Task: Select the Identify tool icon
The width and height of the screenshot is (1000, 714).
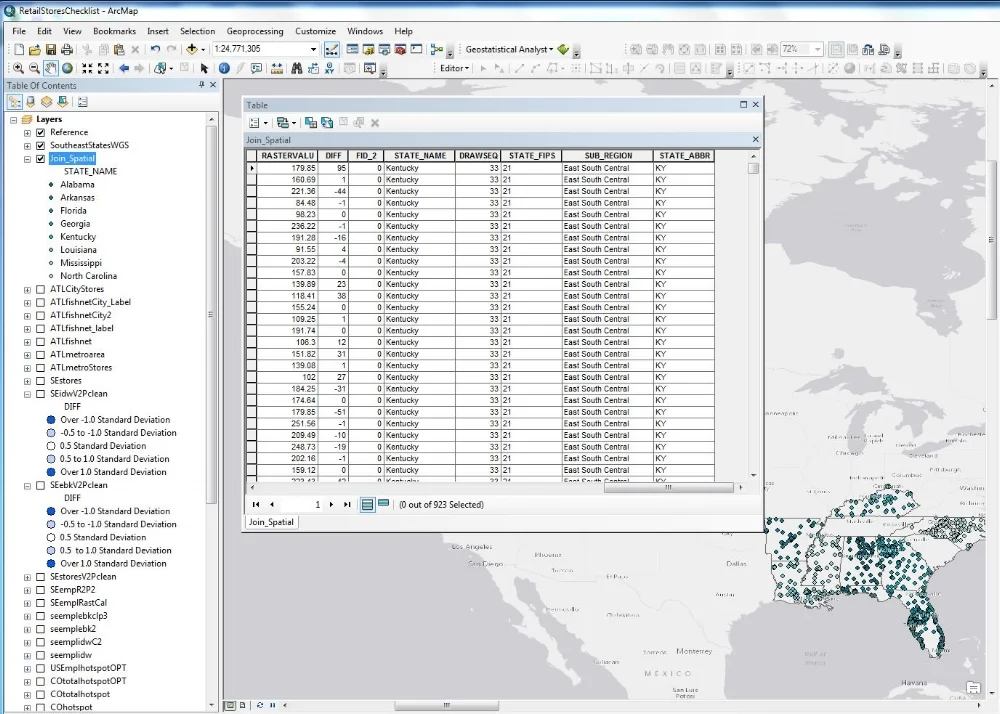Action: click(224, 68)
